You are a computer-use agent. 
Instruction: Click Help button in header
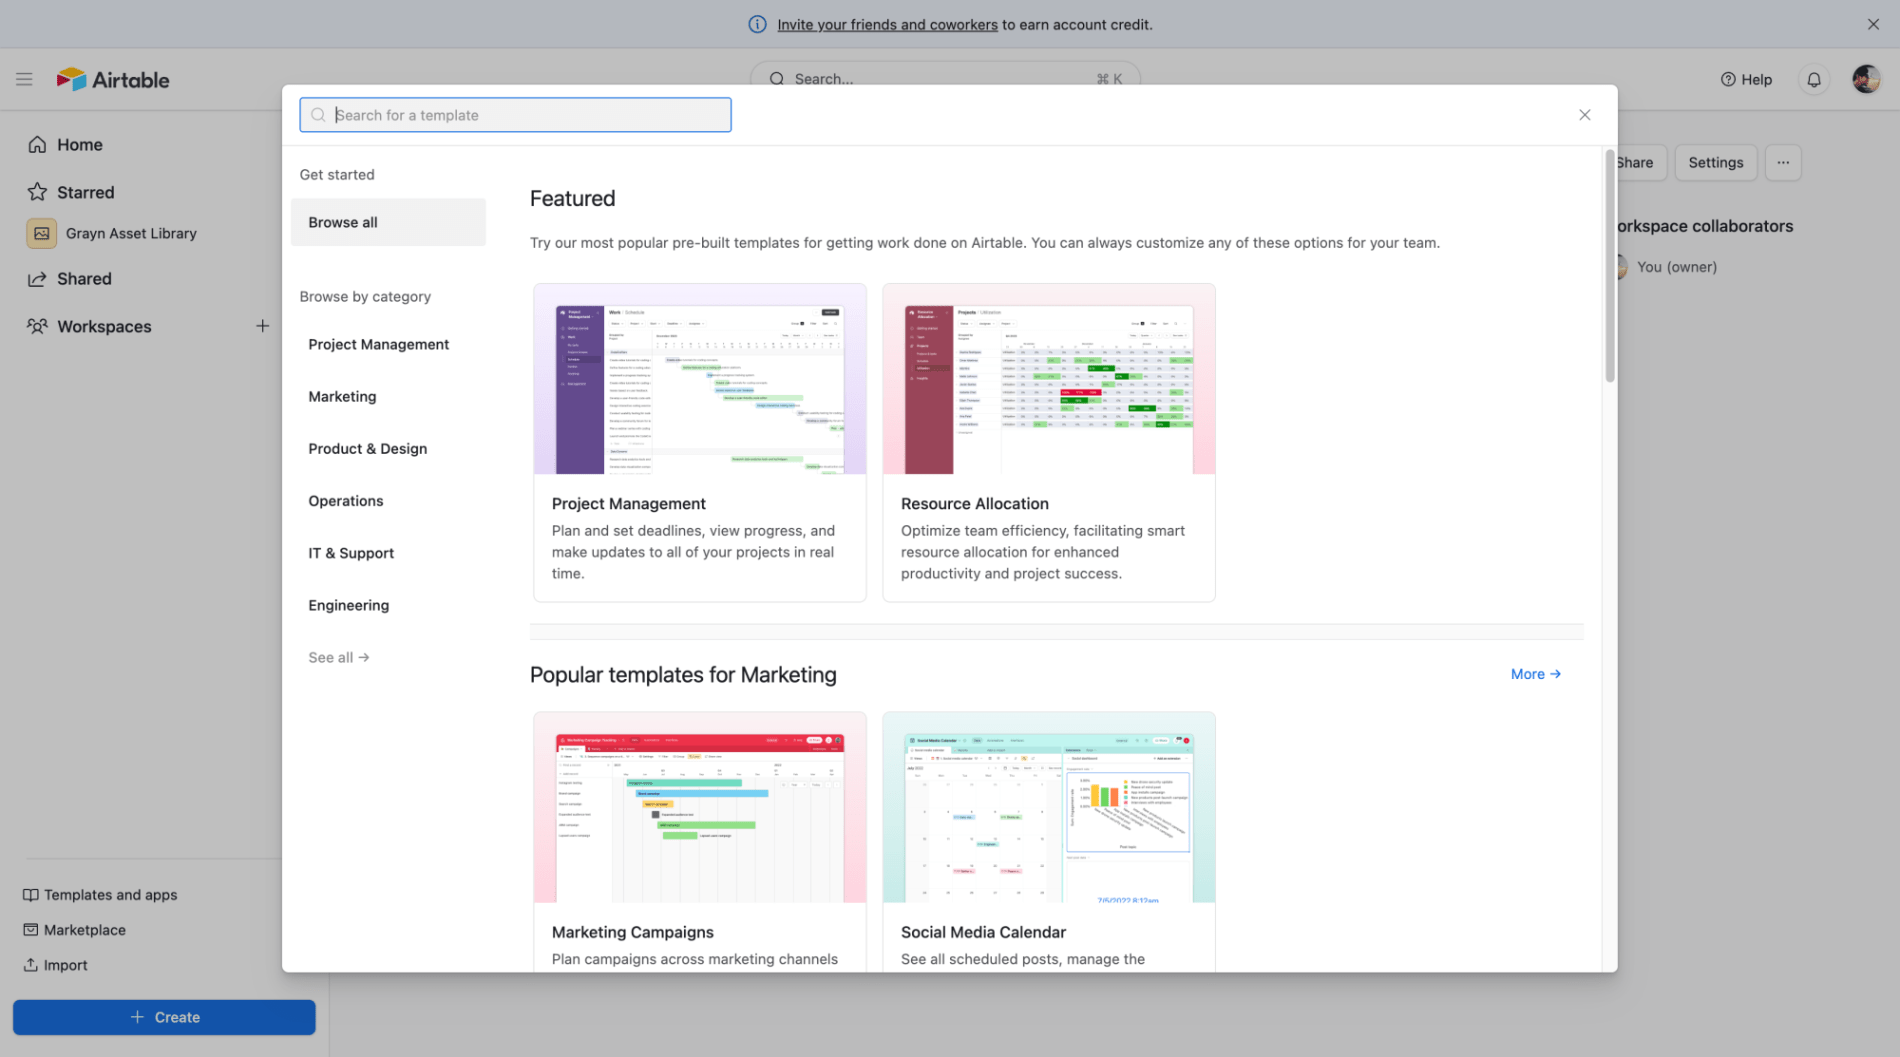coord(1746,79)
